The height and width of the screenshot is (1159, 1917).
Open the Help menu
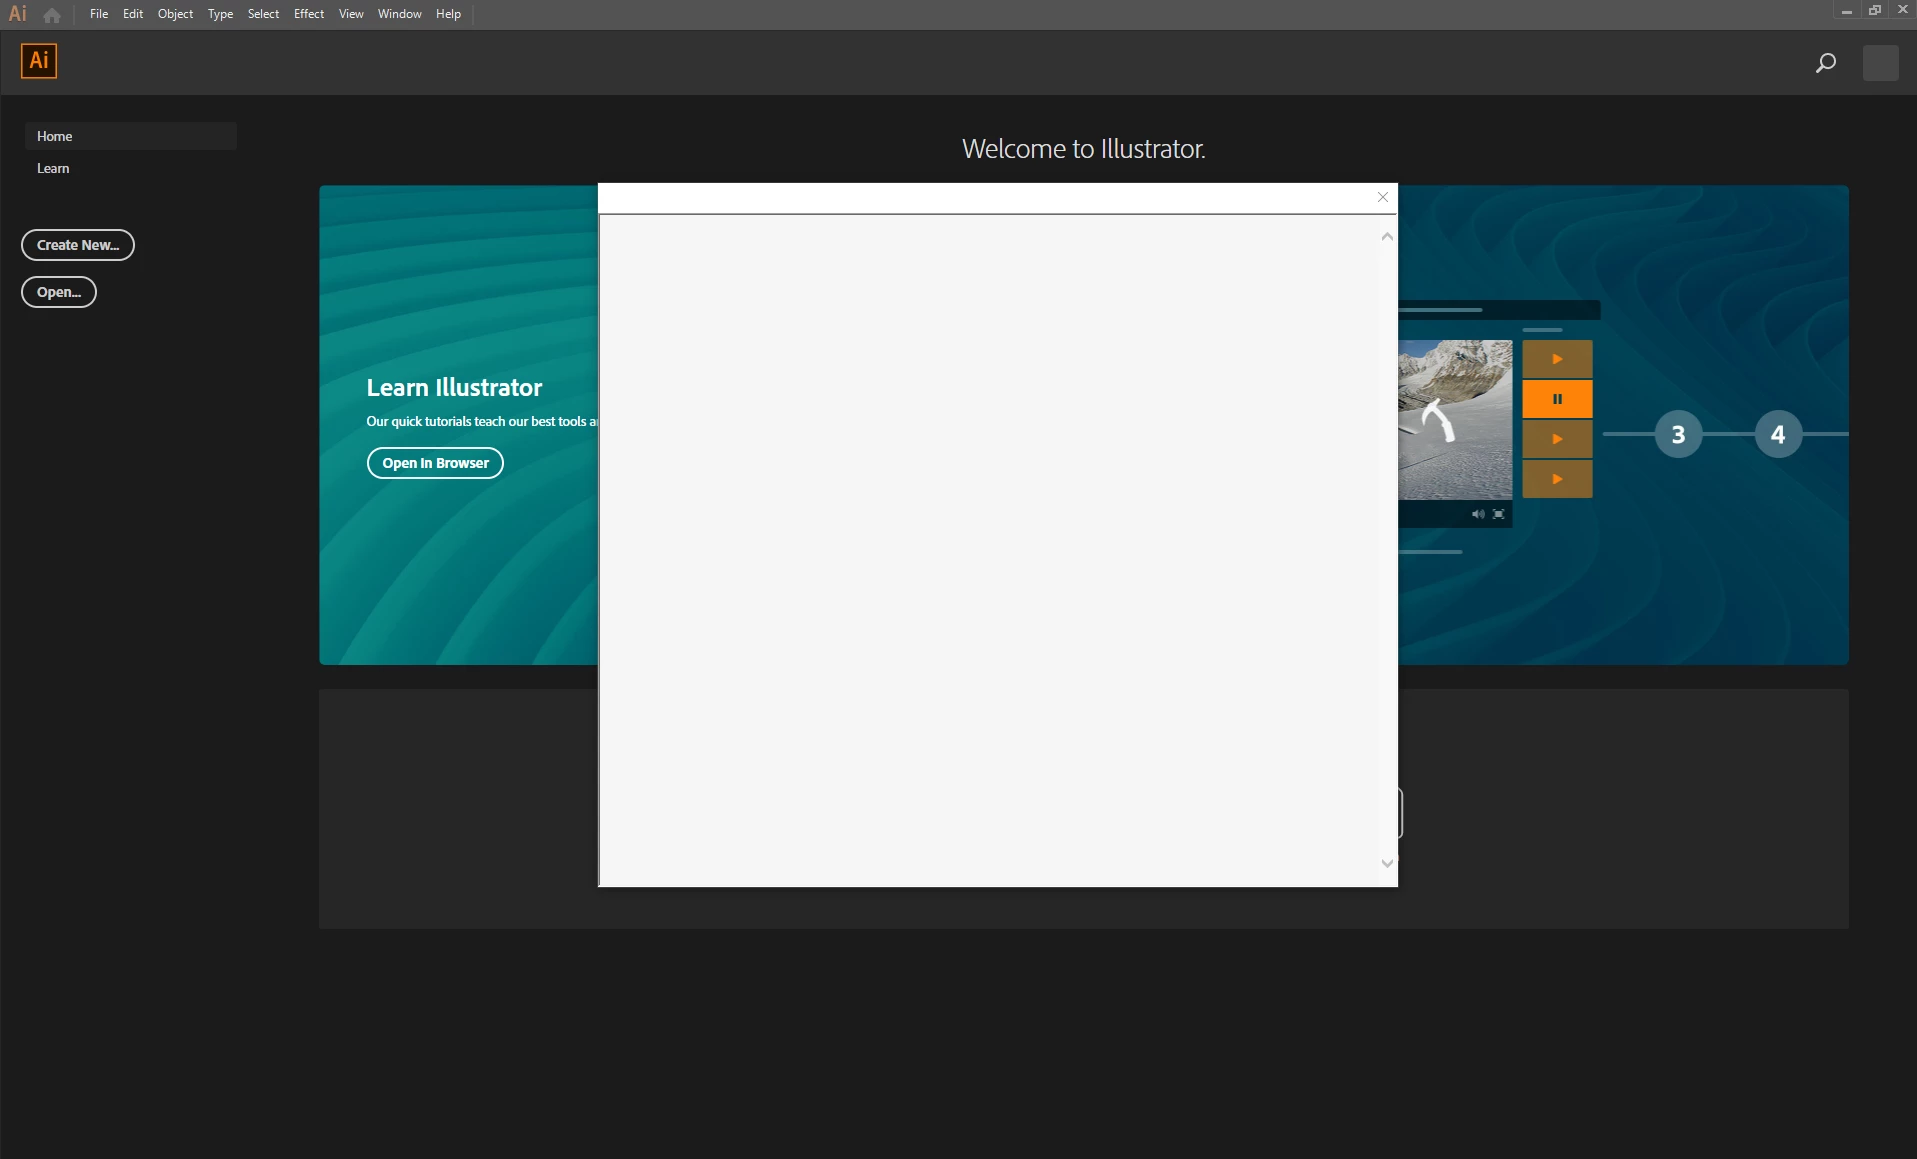click(x=448, y=14)
